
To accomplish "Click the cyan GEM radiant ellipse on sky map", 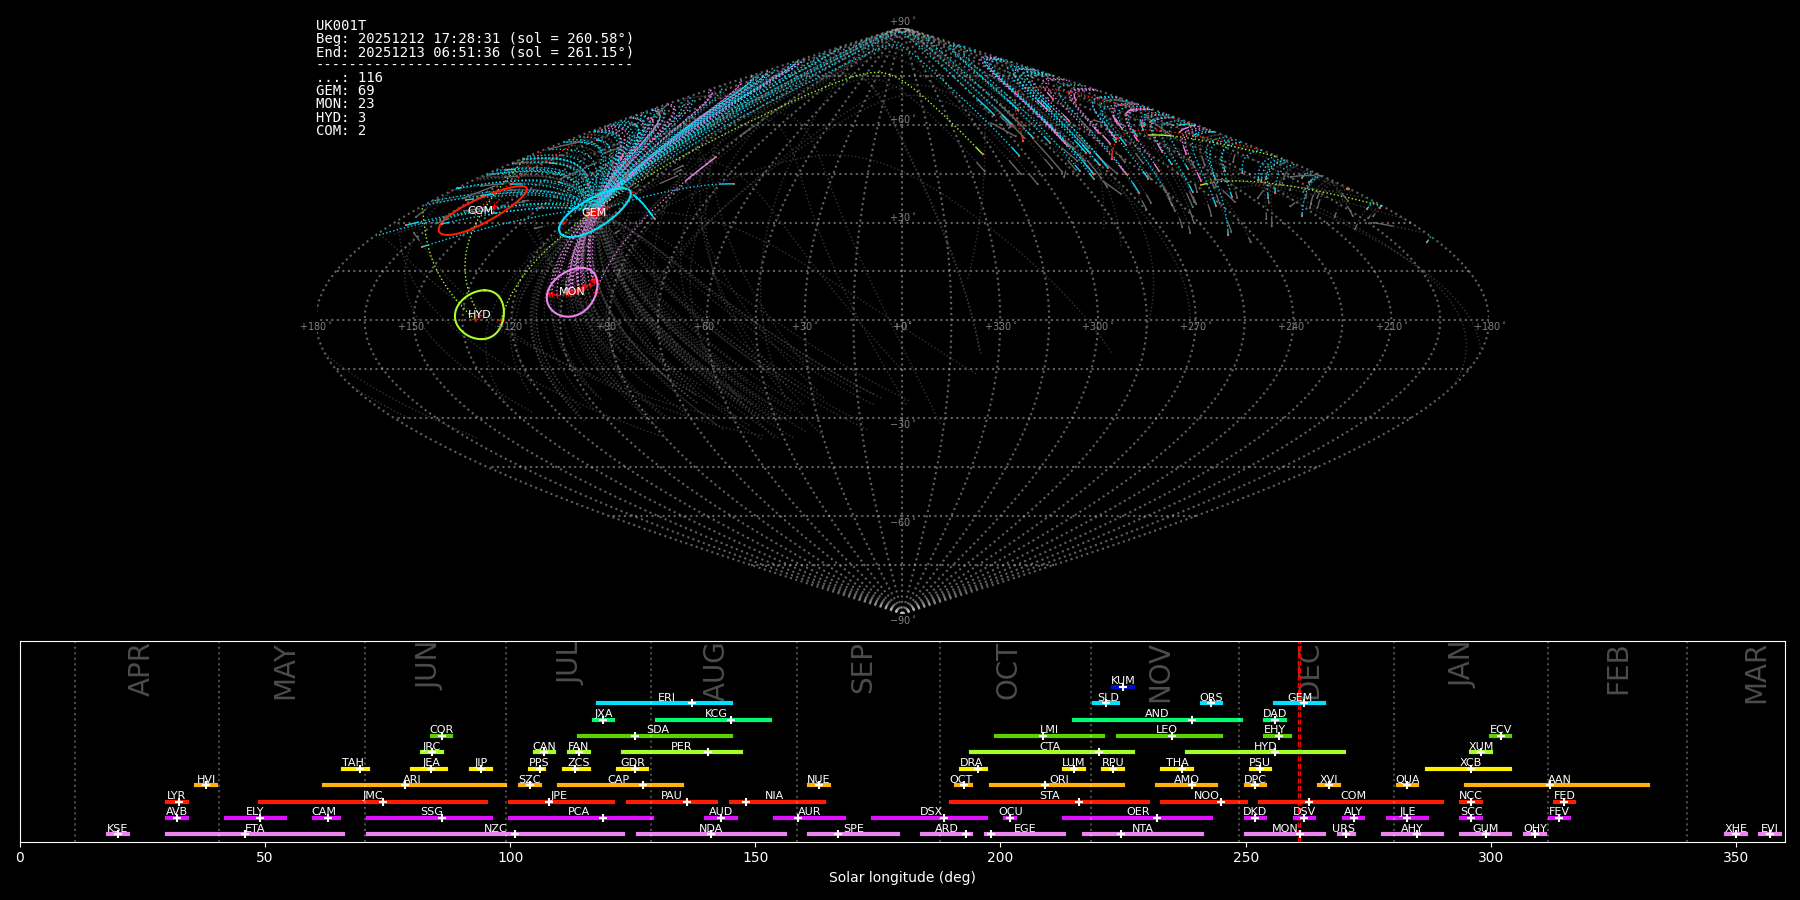I will coord(594,213).
